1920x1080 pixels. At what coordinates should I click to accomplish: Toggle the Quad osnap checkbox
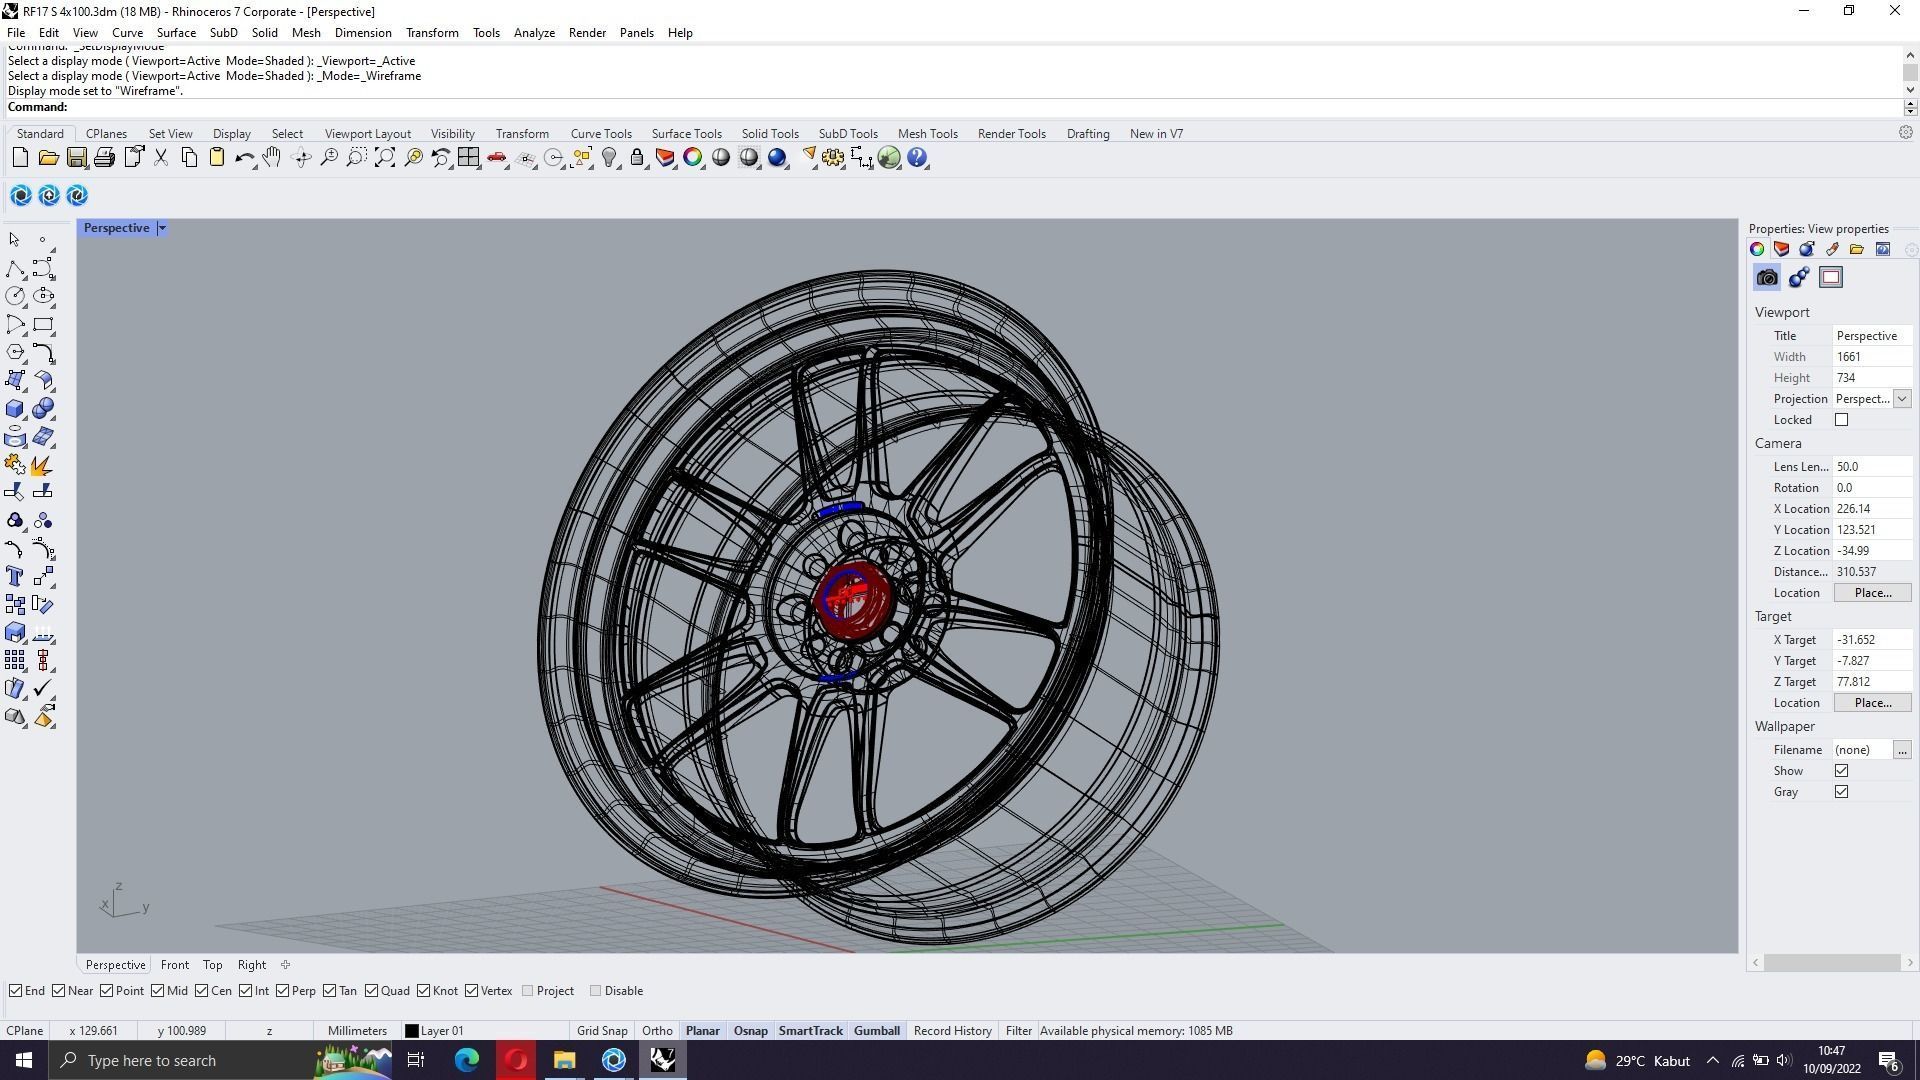coord(372,991)
